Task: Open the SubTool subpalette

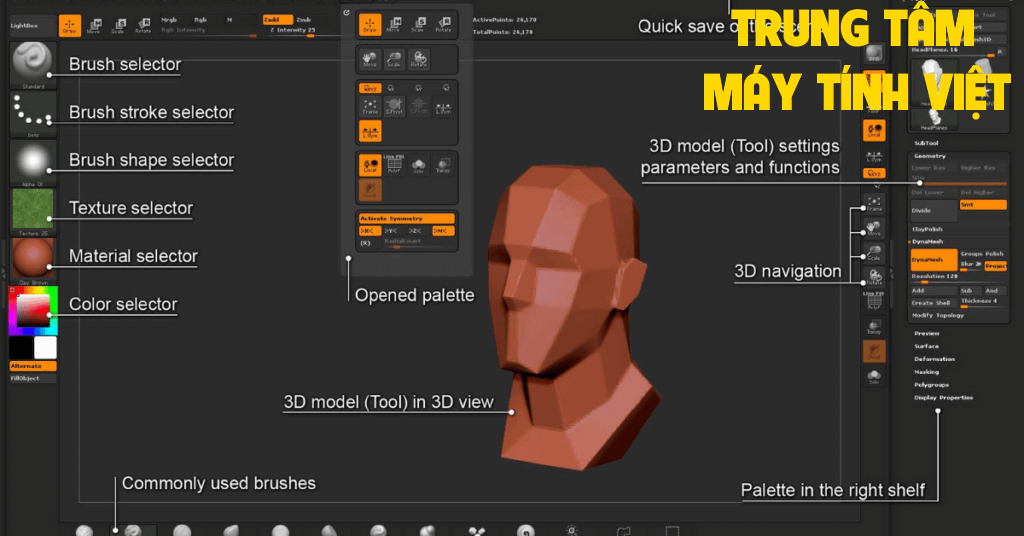Action: point(928,143)
